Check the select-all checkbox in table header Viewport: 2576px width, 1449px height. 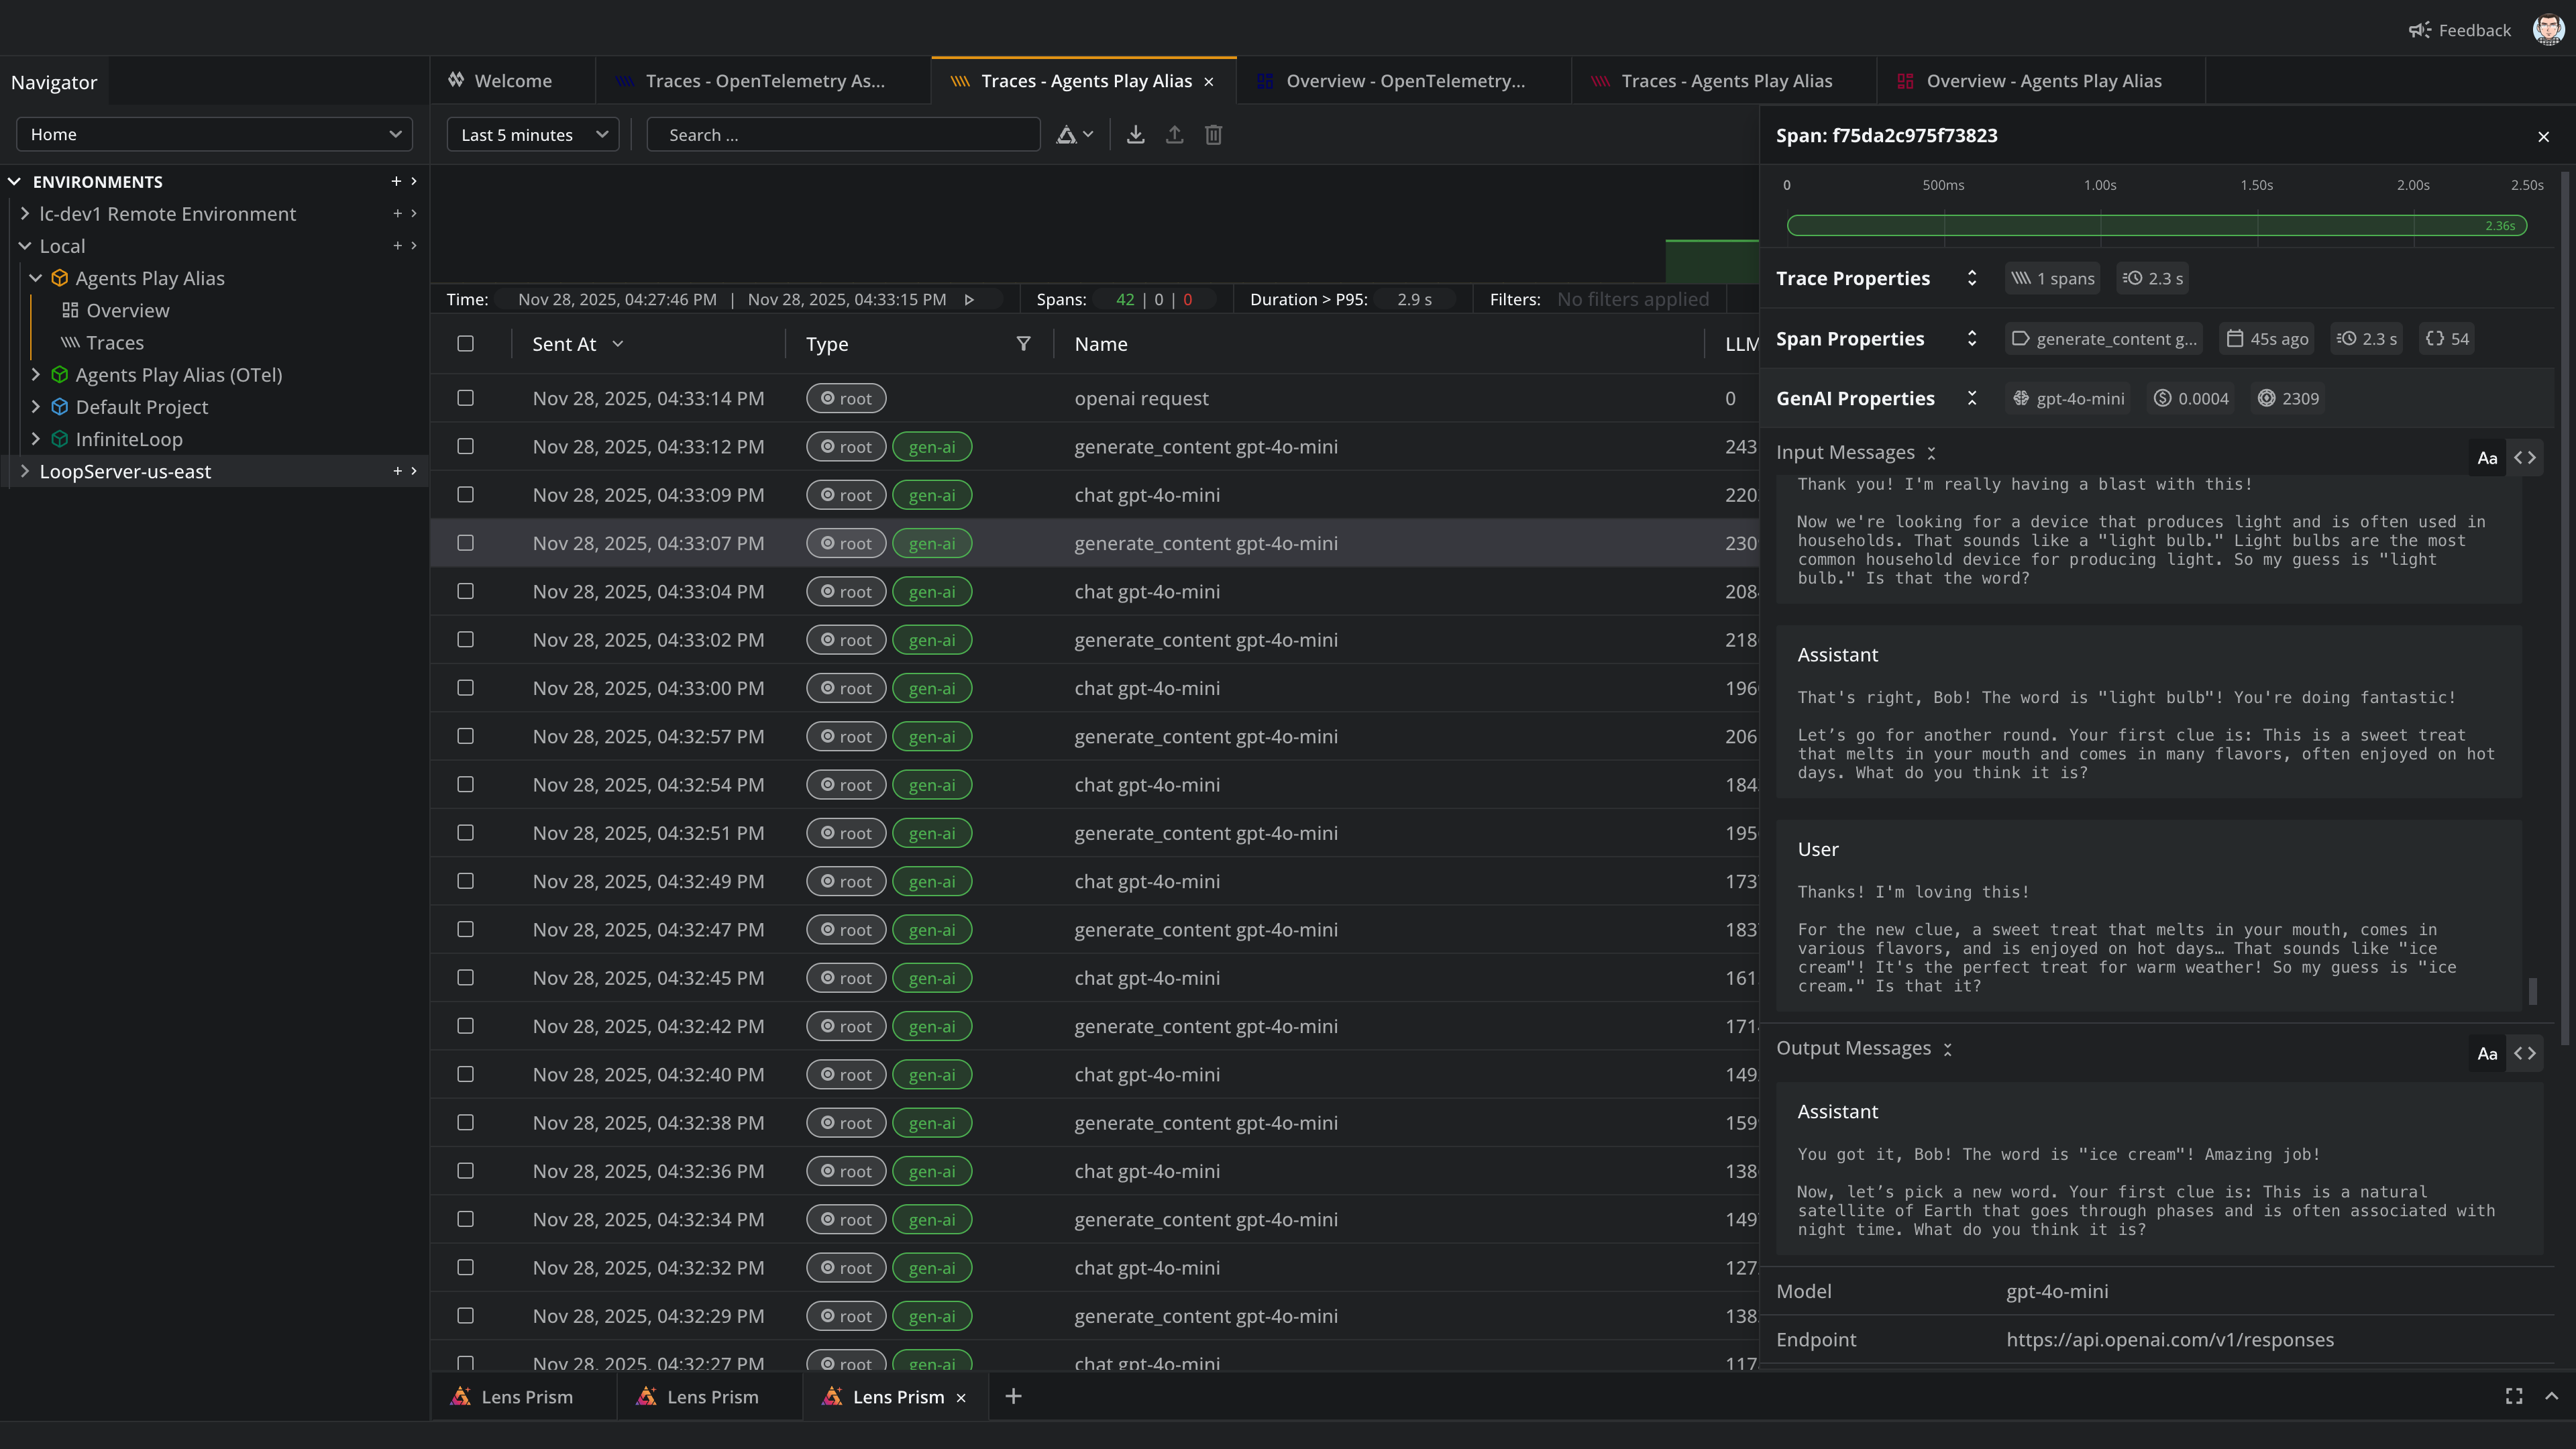click(x=465, y=344)
